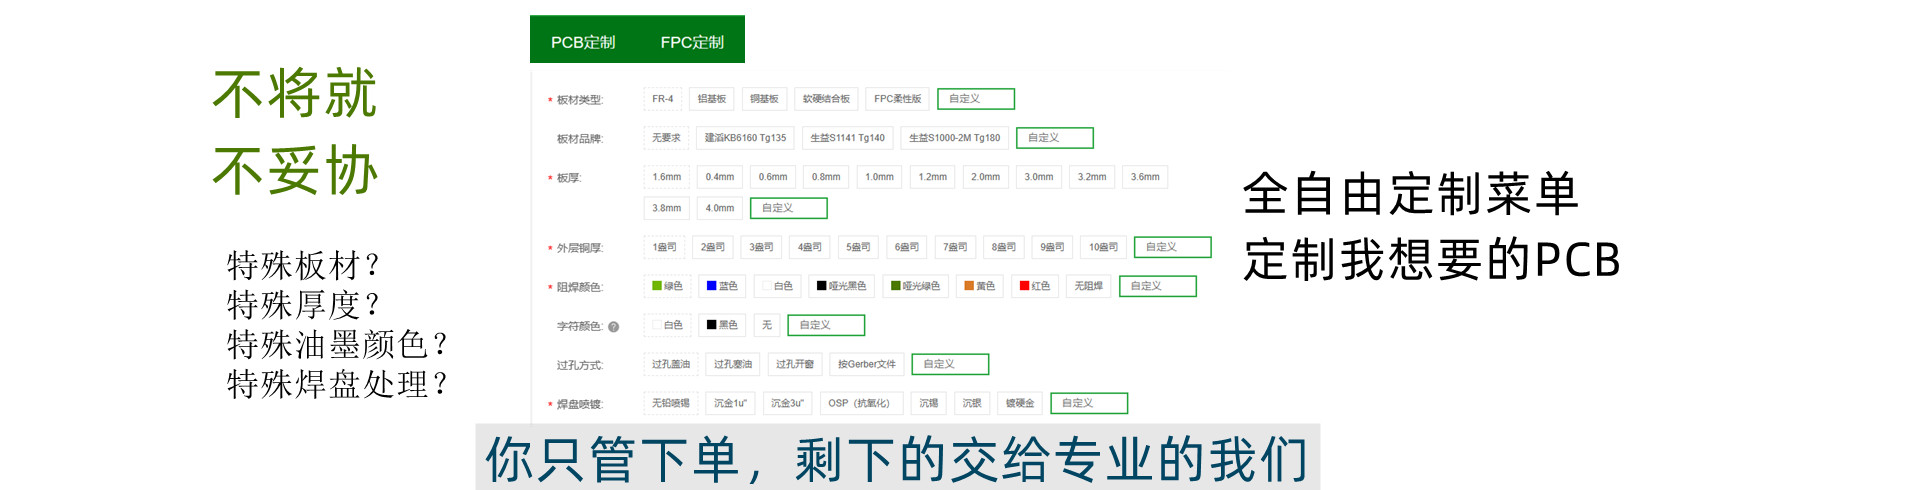The height and width of the screenshot is (490, 1920).
Task: Pick the 蓝色 solder mask color
Action: pos(722,286)
